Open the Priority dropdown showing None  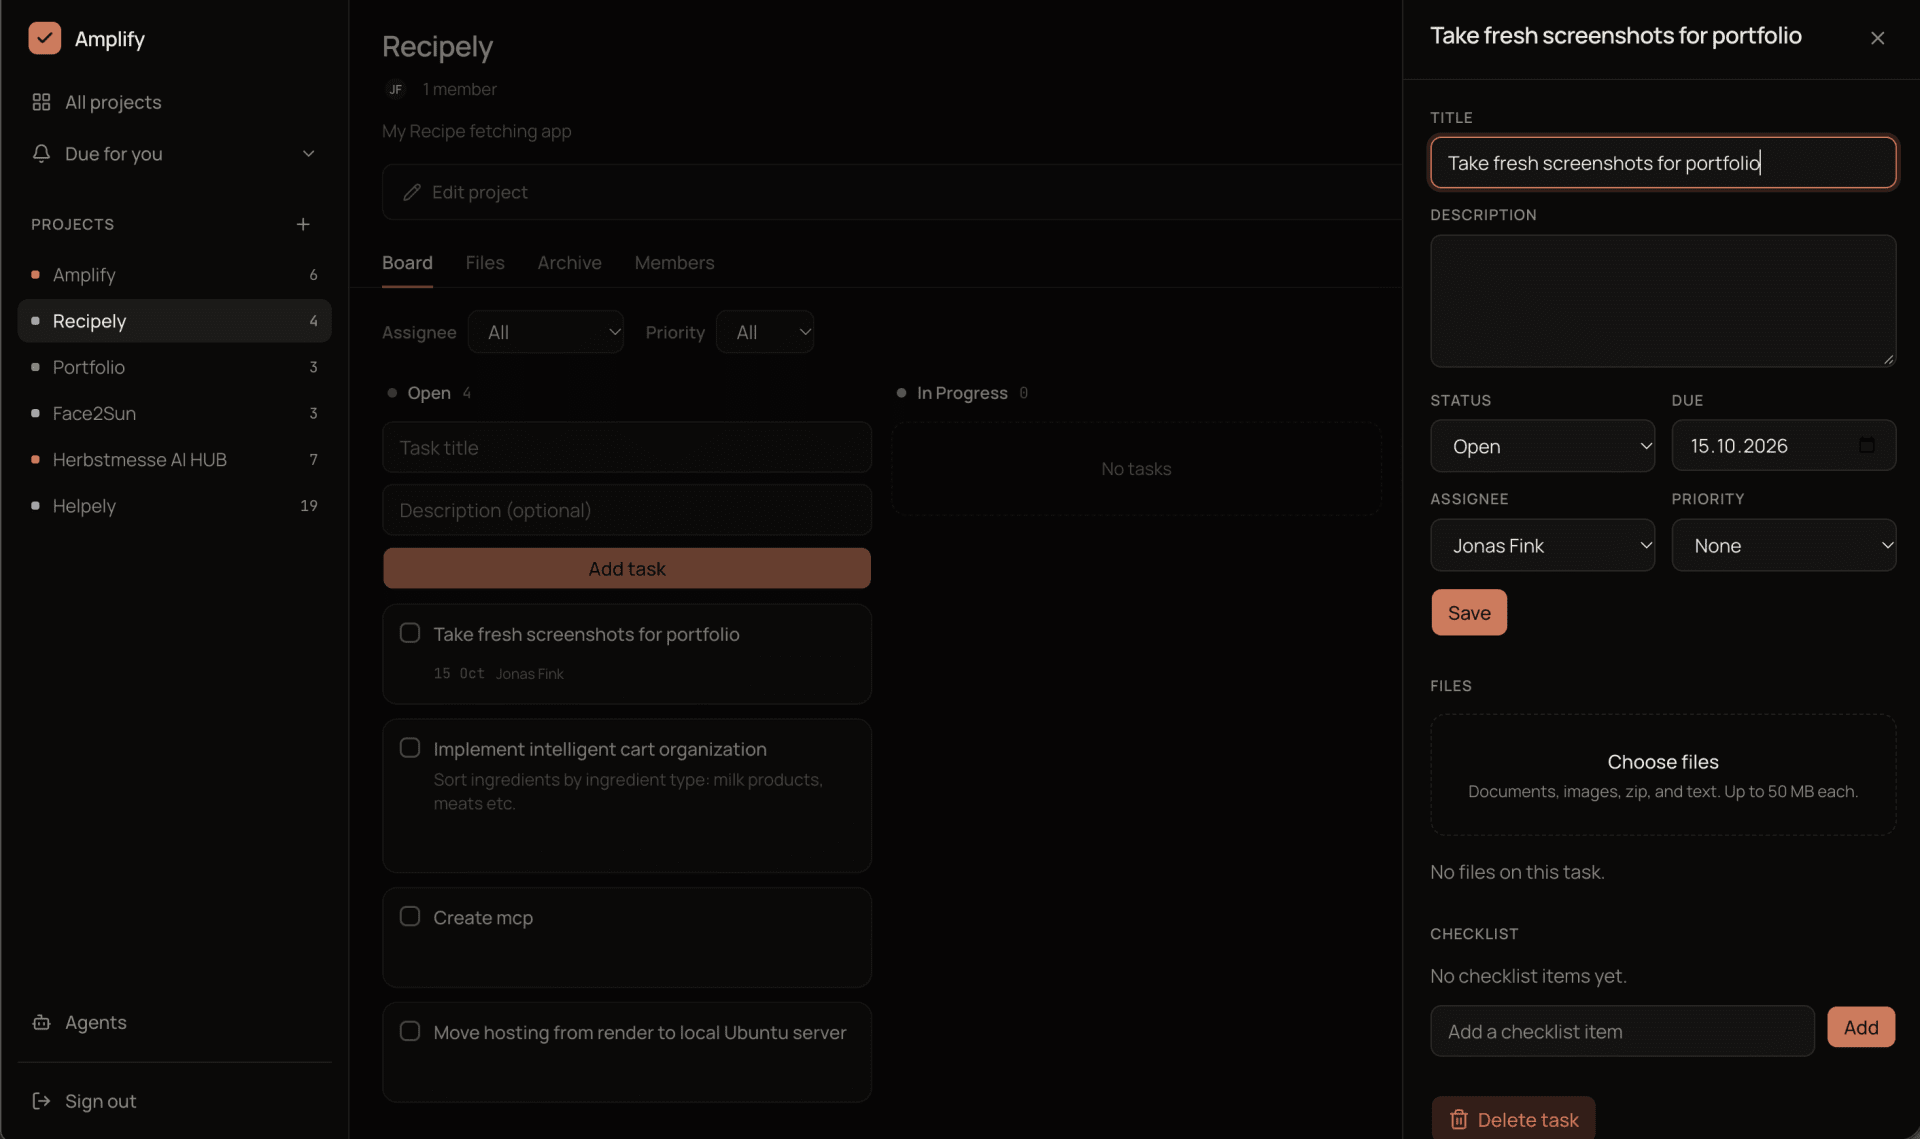tap(1783, 545)
